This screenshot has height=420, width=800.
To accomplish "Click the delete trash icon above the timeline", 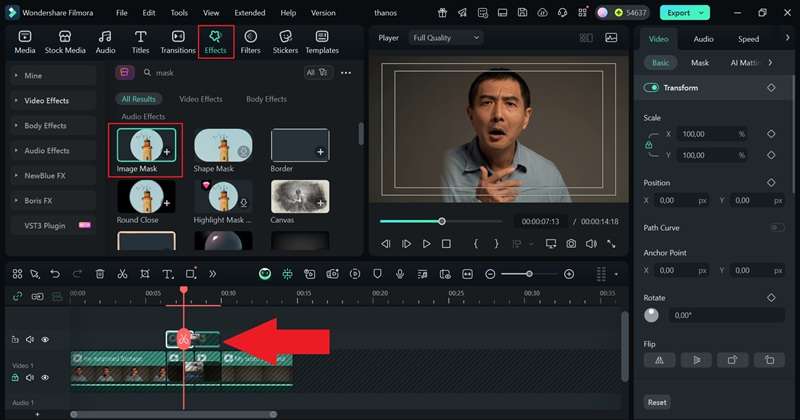I will click(100, 274).
